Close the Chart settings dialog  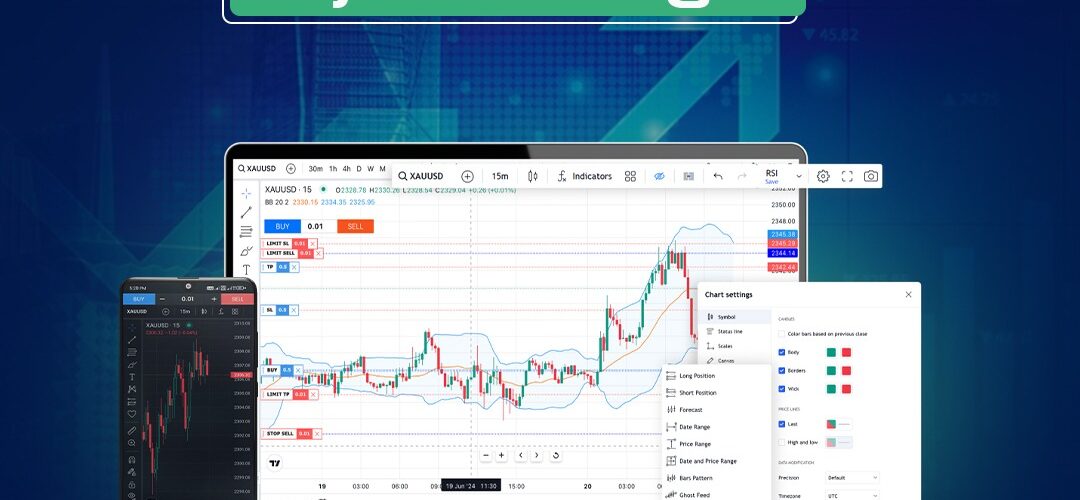click(908, 295)
